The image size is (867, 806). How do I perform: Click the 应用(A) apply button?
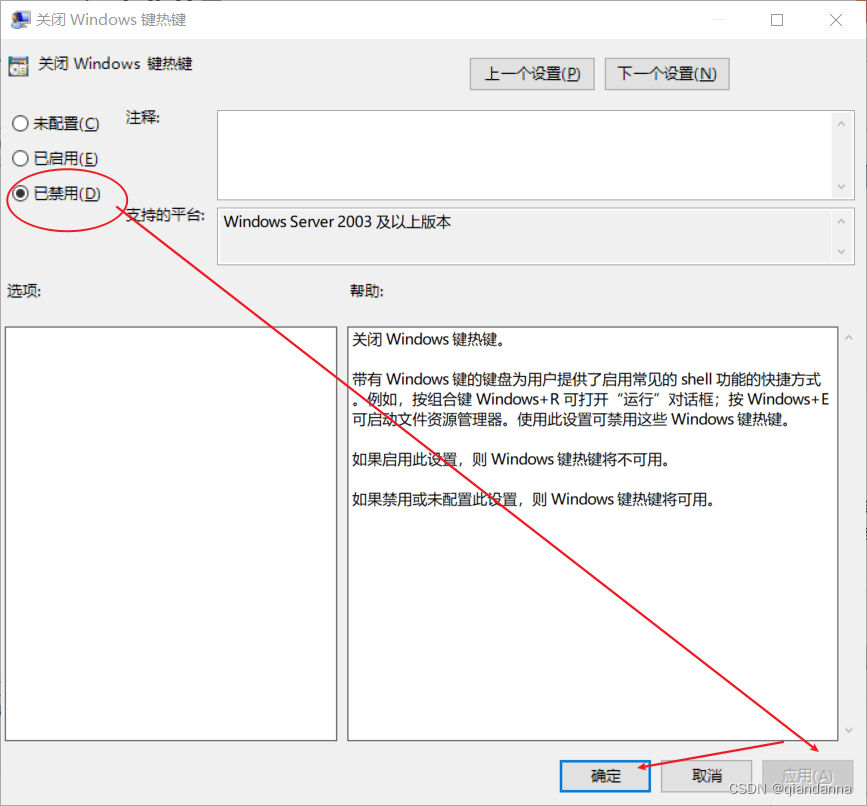tap(807, 776)
